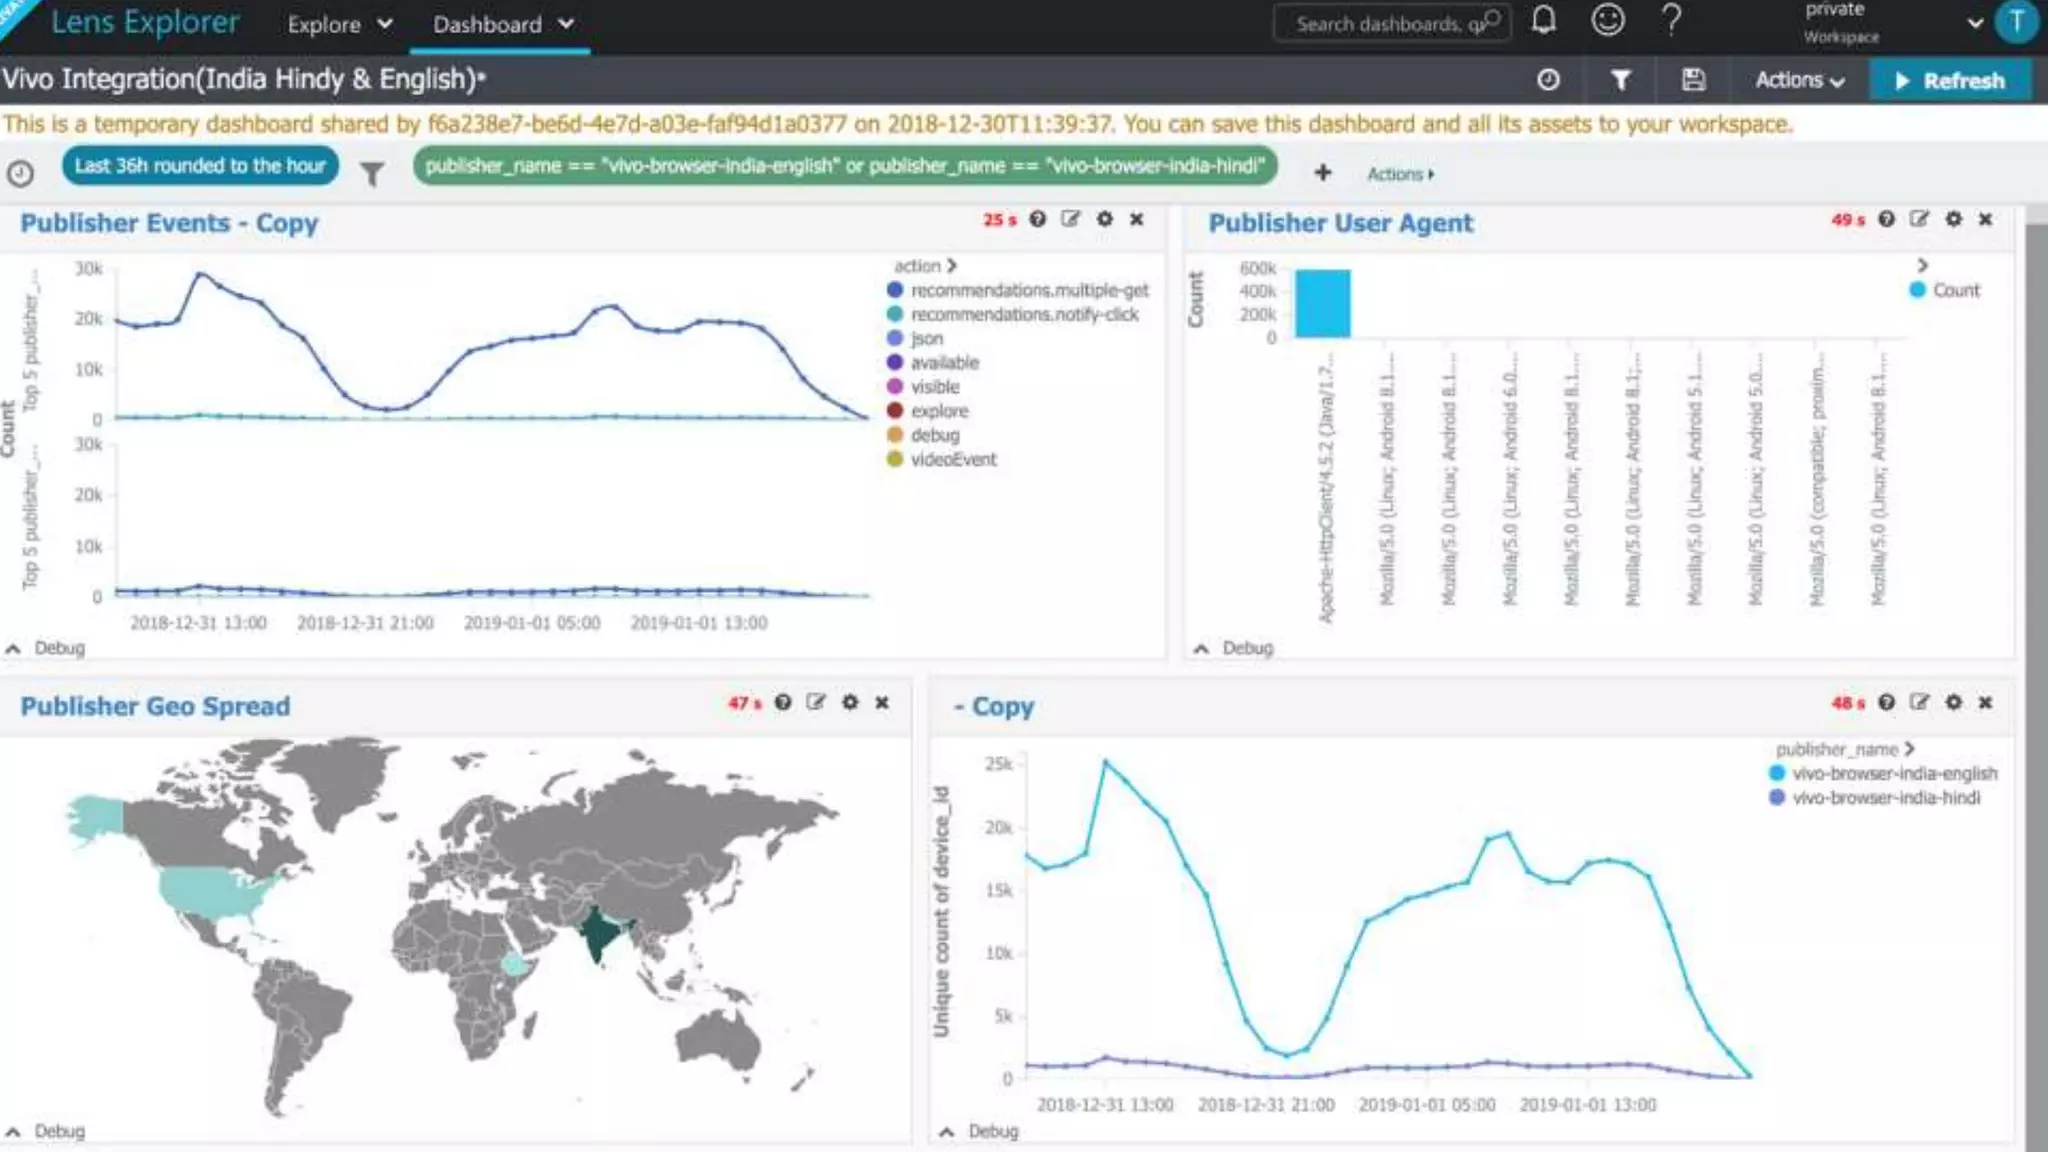The width and height of the screenshot is (2048, 1152).
Task: Click the dashboard filter funnel icon
Action: [x=1621, y=80]
